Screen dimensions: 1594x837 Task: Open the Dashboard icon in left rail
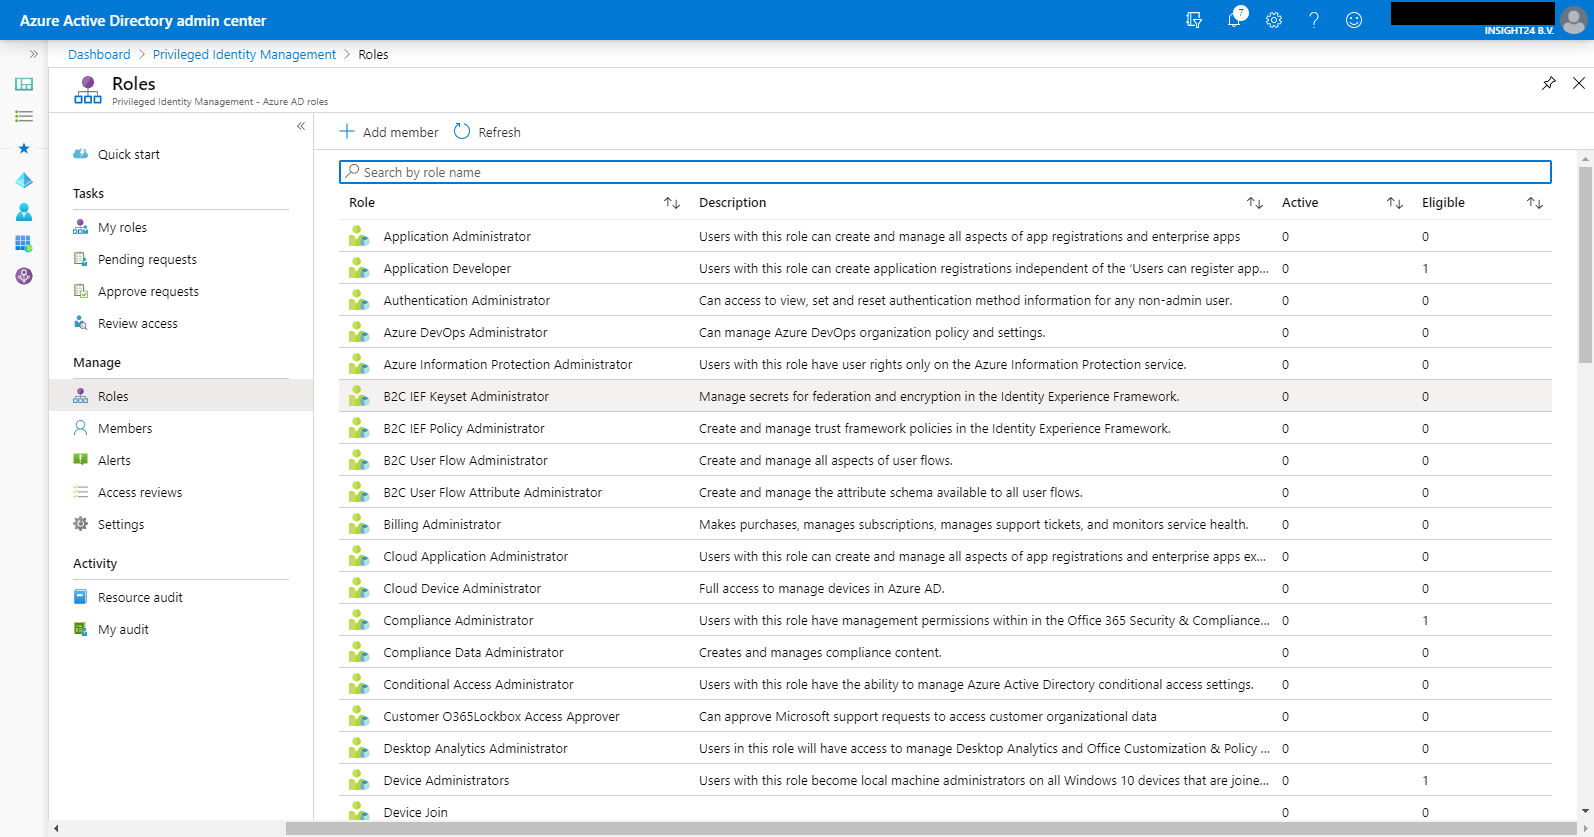pos(24,84)
